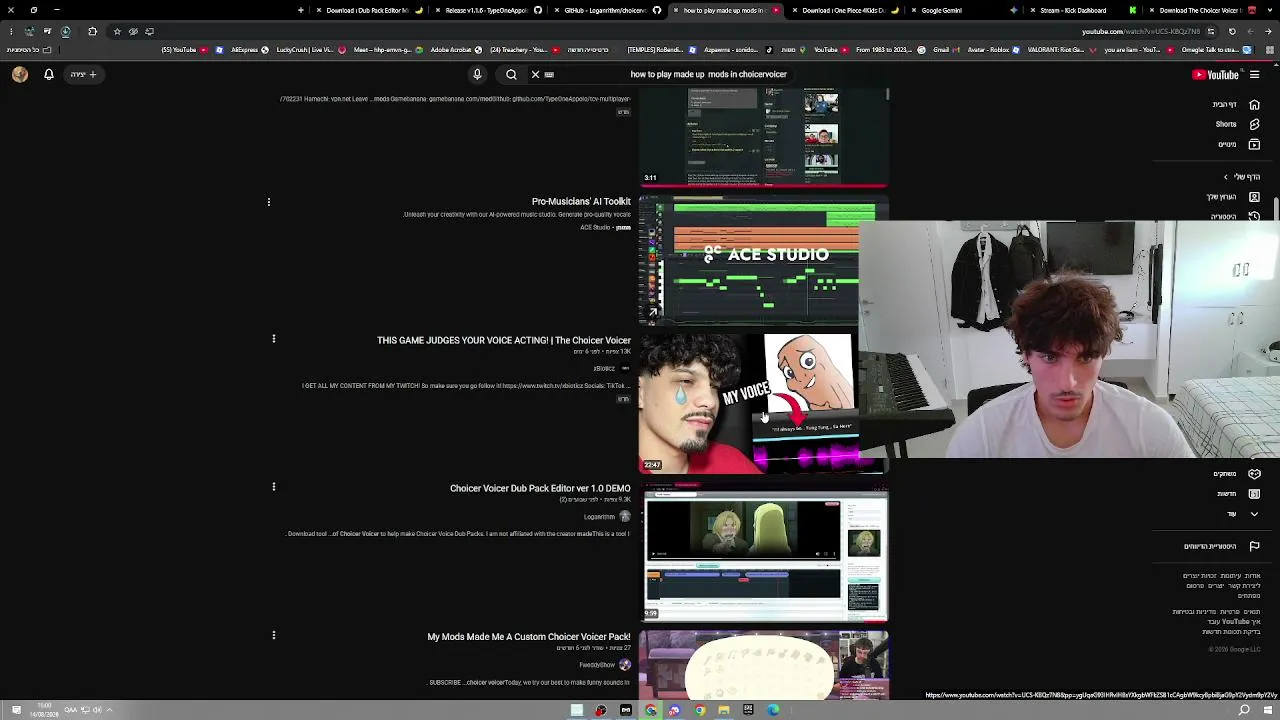Open News in the sidebar
Image resolution: width=1280 pixels, height=720 pixels.
pyautogui.click(x=1237, y=494)
